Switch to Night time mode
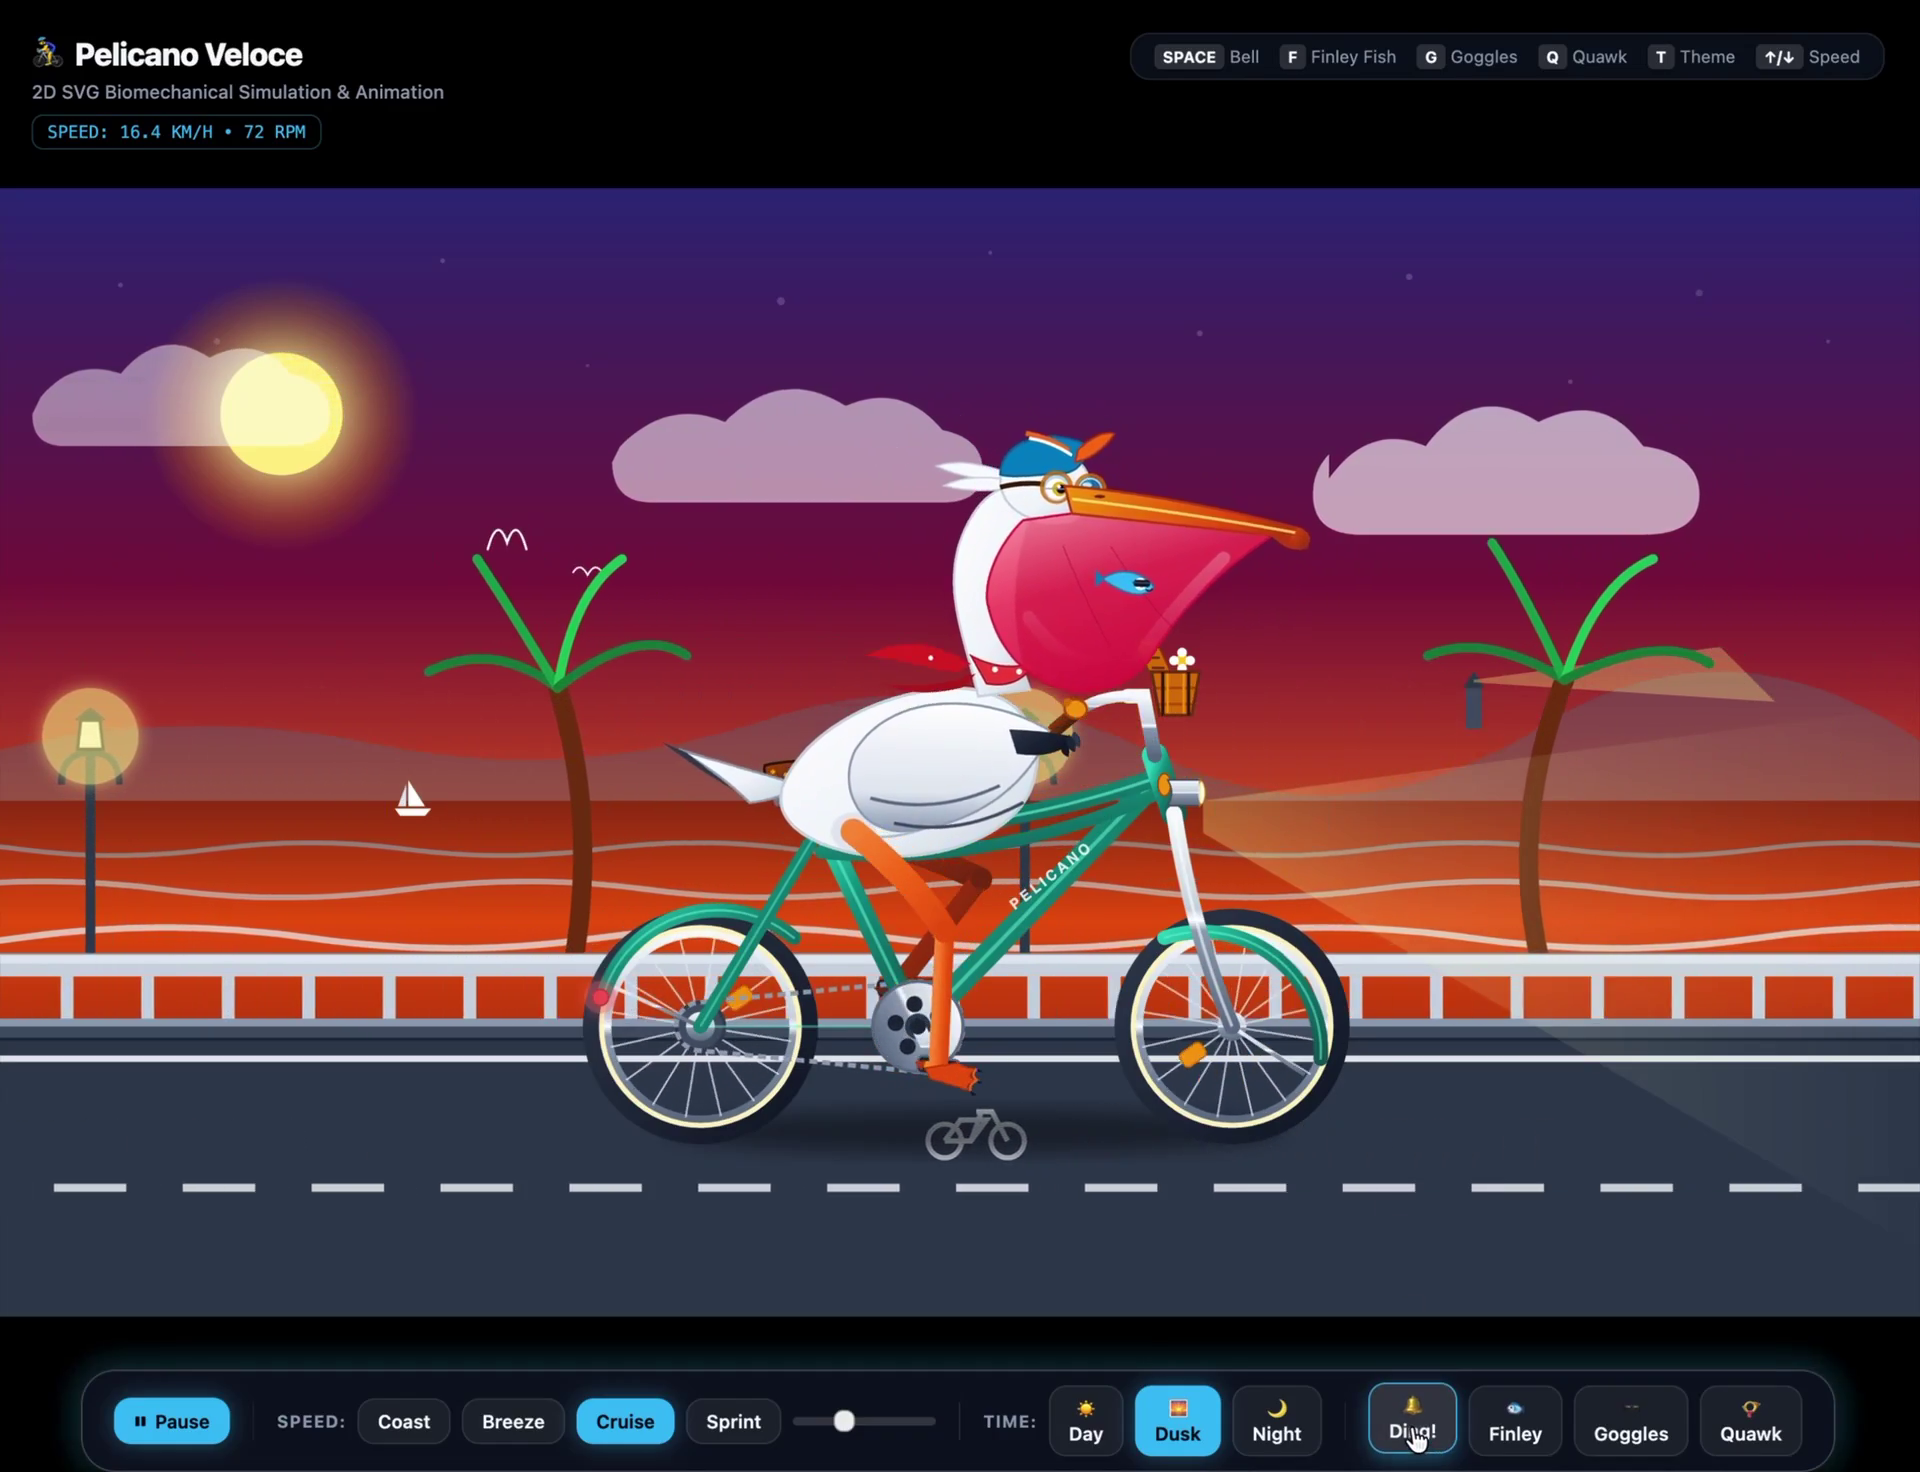Image resolution: width=1920 pixels, height=1472 pixels. tap(1276, 1420)
